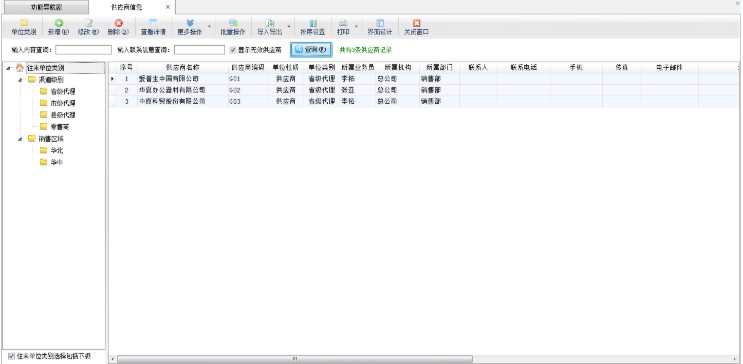Select 华中 in the category tree
Image resolution: width=743 pixels, height=364 pixels.
pyautogui.click(x=57, y=162)
